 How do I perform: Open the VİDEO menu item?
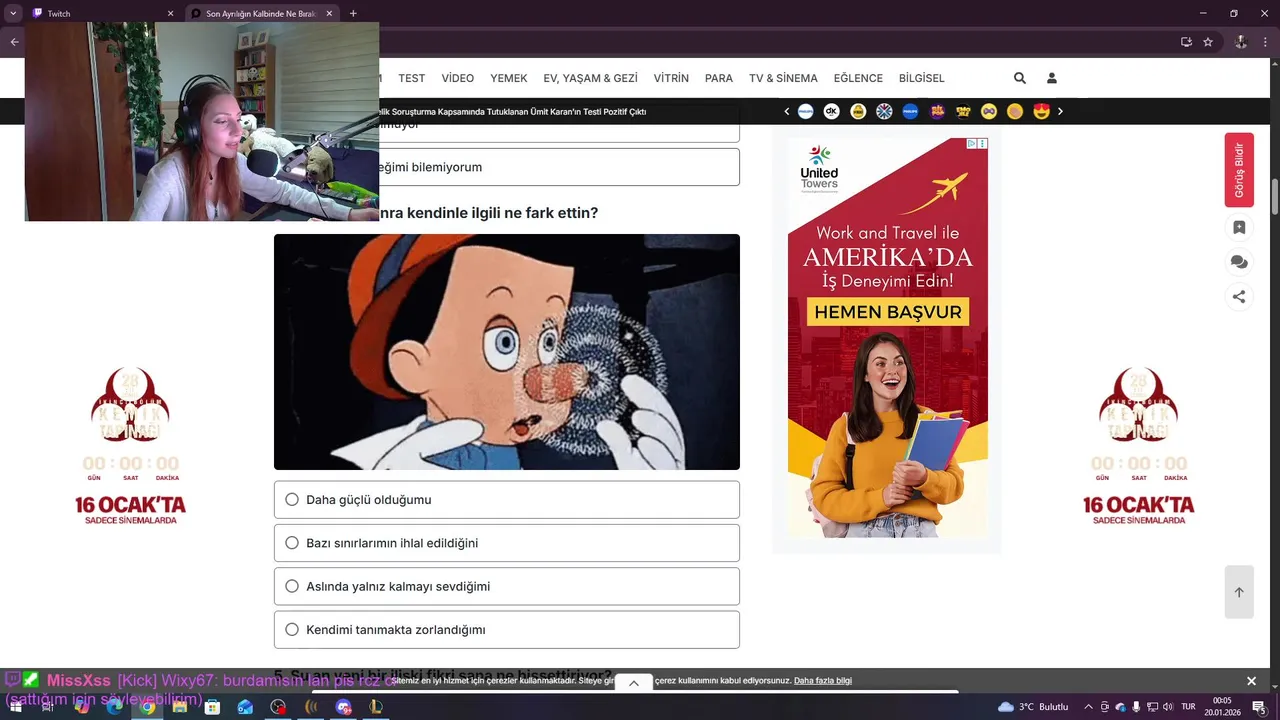[458, 78]
